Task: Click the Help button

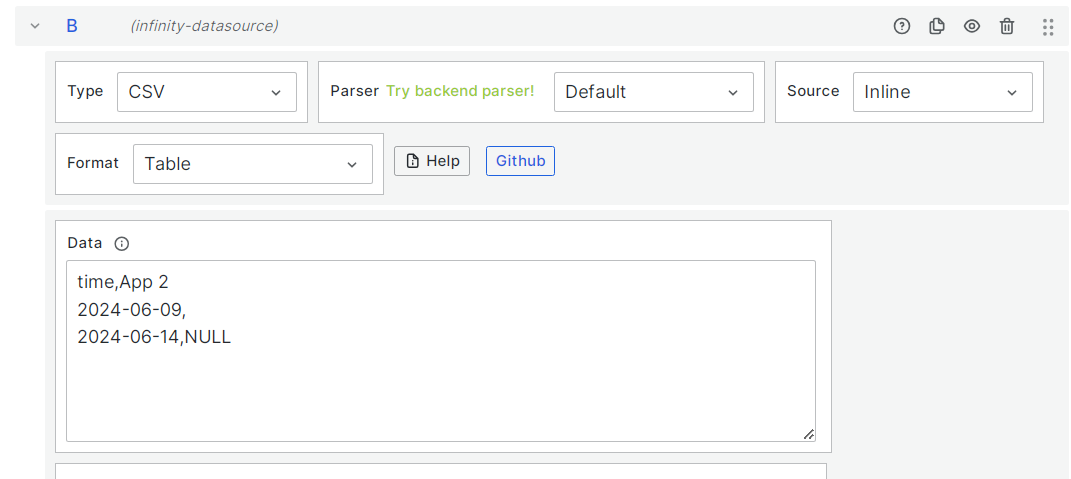Action: pyautogui.click(x=432, y=161)
